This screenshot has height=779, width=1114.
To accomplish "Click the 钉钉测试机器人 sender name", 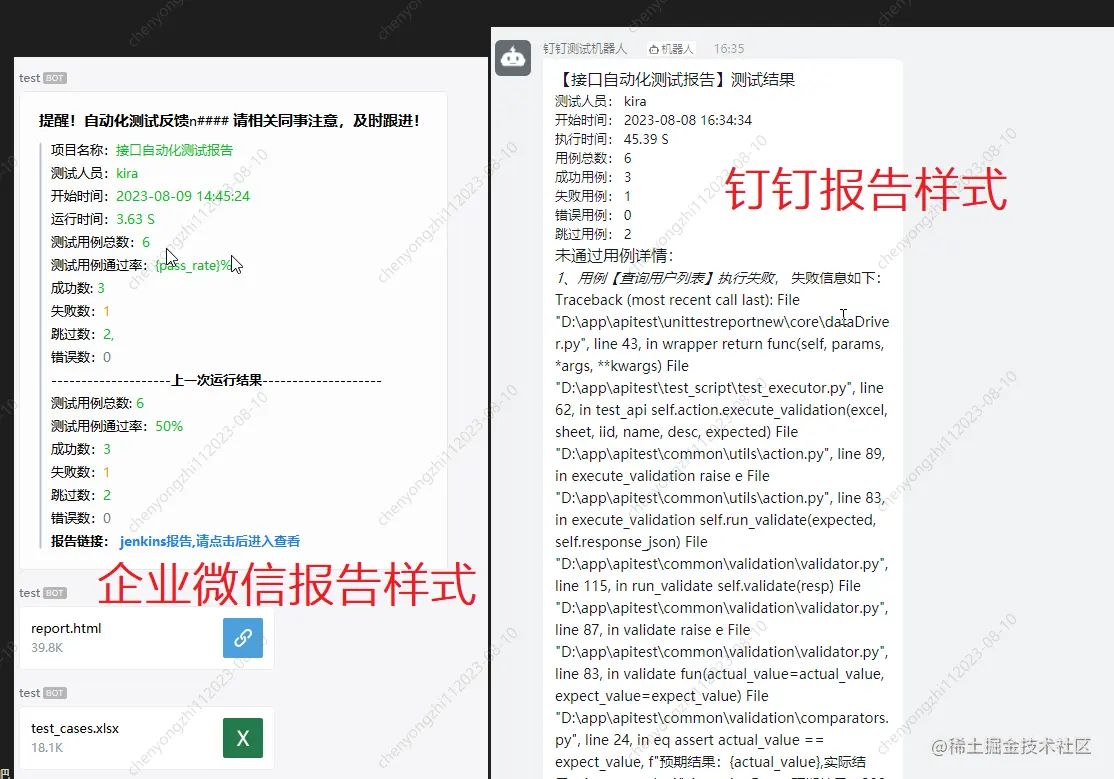I will coord(585,48).
